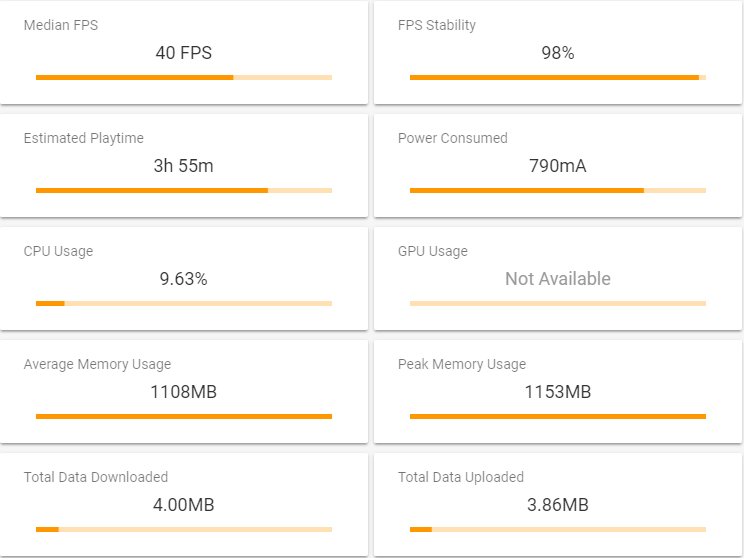Click the Total Data Downloaded bar

pos(184,529)
